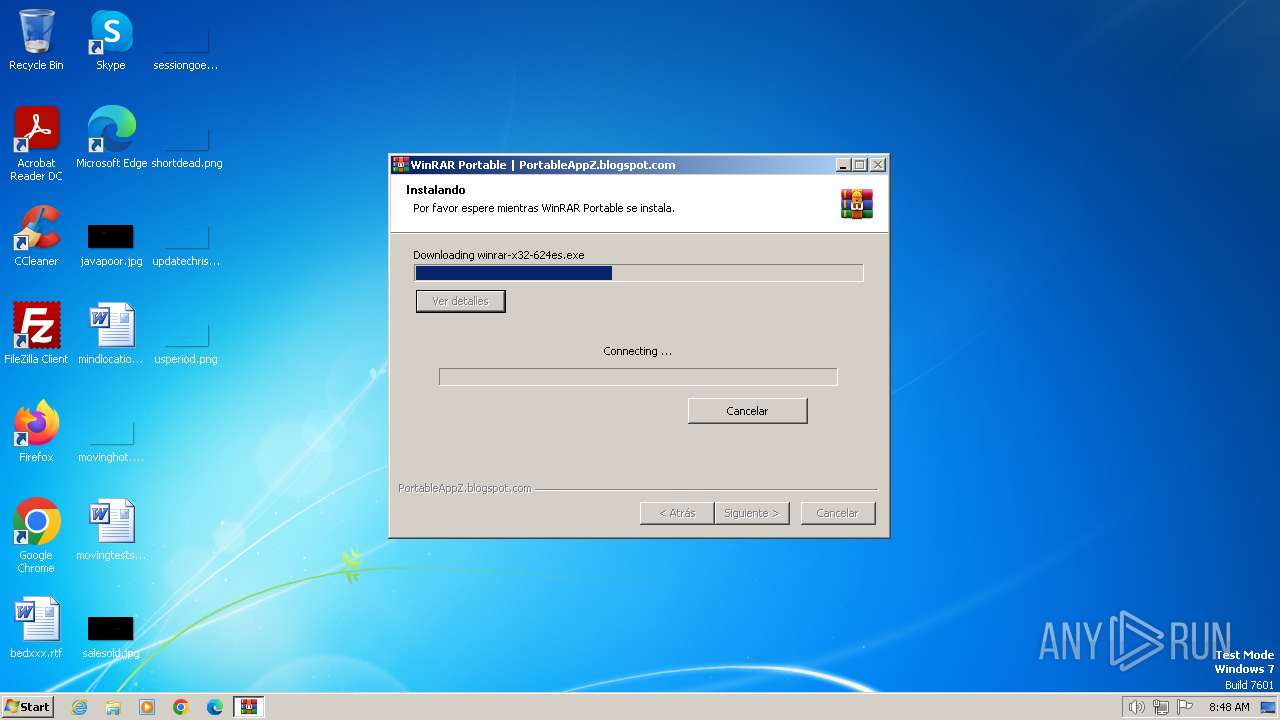Open FileZilla Client shortcut

pos(36,334)
